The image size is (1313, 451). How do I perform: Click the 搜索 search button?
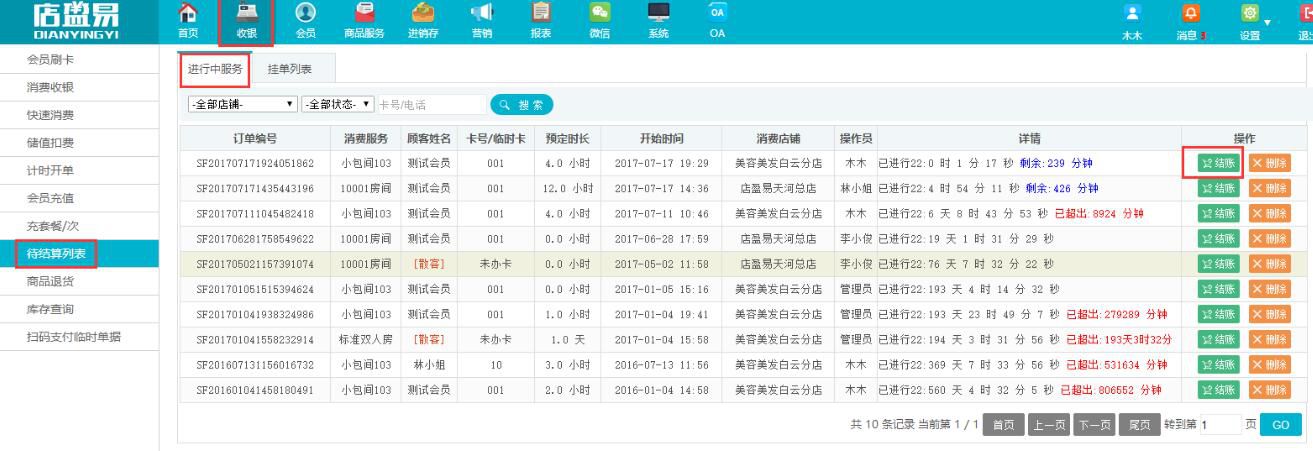[522, 104]
